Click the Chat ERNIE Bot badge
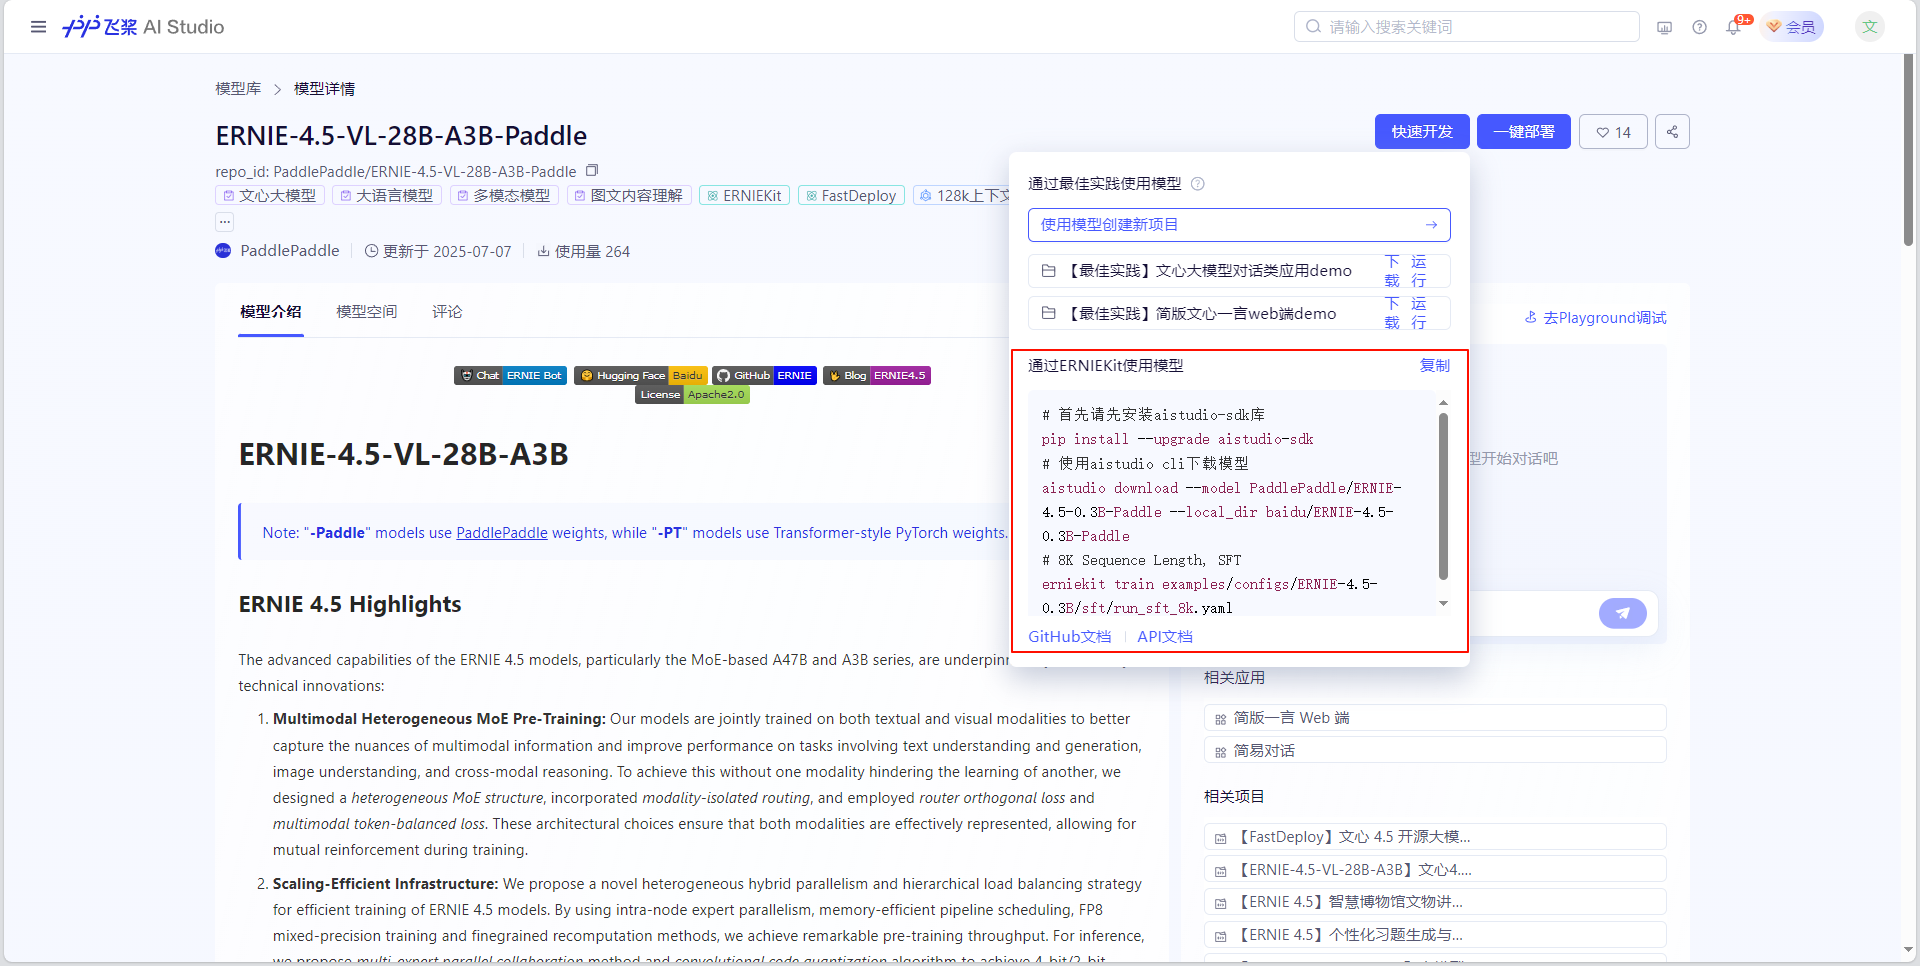Viewport: 1920px width, 966px height. 510,376
